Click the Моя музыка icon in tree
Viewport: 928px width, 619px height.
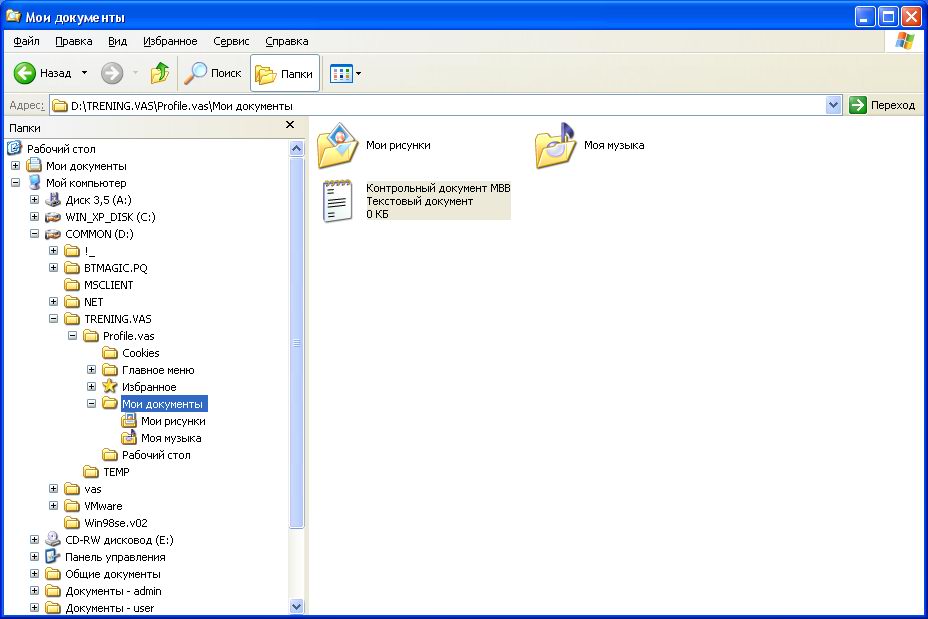point(128,438)
